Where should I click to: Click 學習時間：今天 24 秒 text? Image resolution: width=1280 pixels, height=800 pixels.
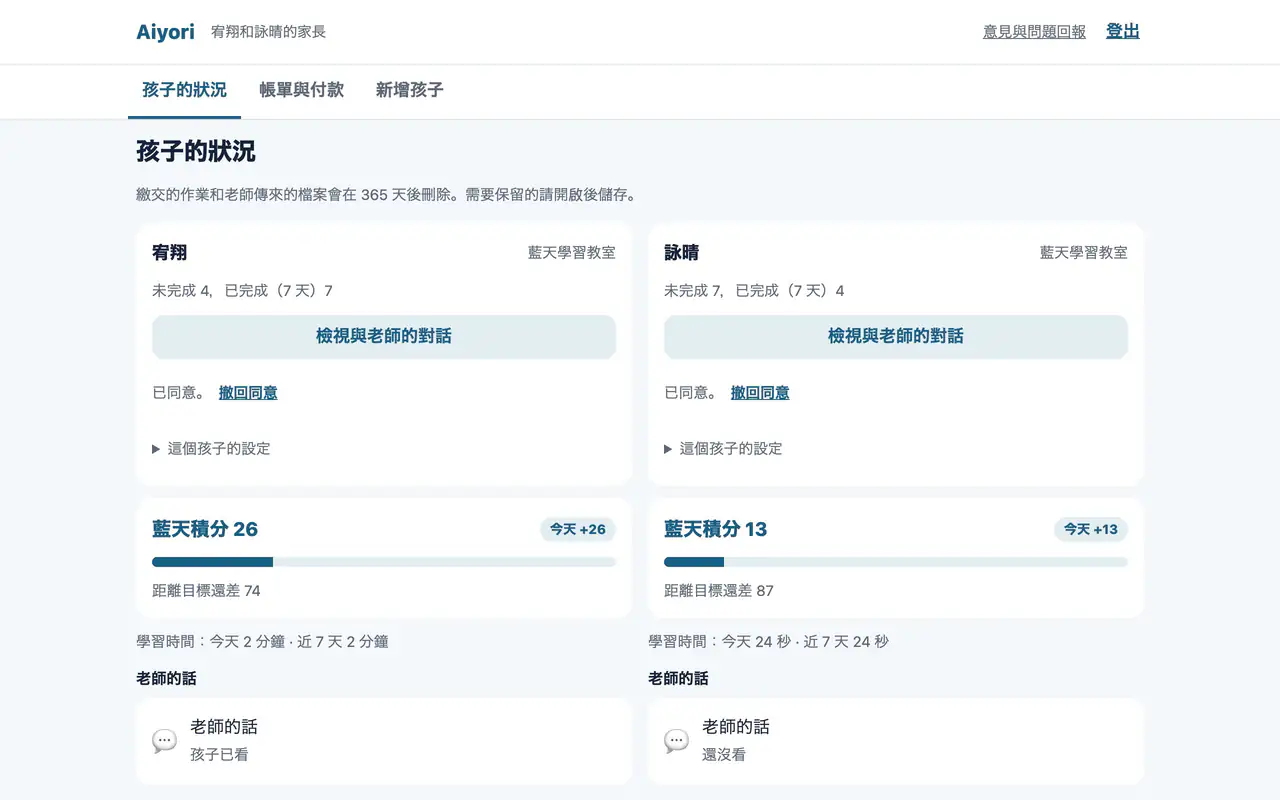[768, 641]
